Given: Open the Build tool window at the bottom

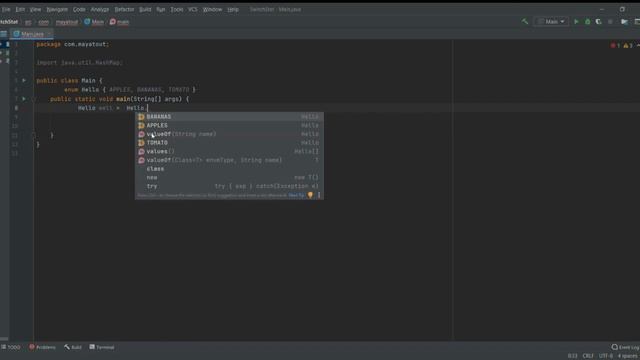Looking at the screenshot, I should 73,347.
